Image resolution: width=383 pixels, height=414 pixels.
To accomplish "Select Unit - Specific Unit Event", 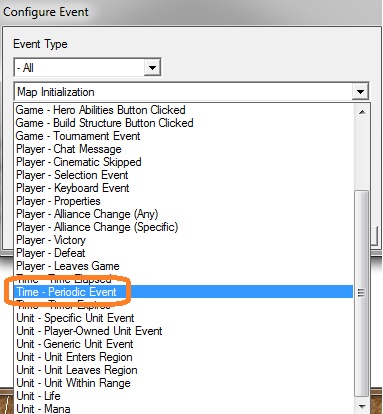I will (x=184, y=318).
